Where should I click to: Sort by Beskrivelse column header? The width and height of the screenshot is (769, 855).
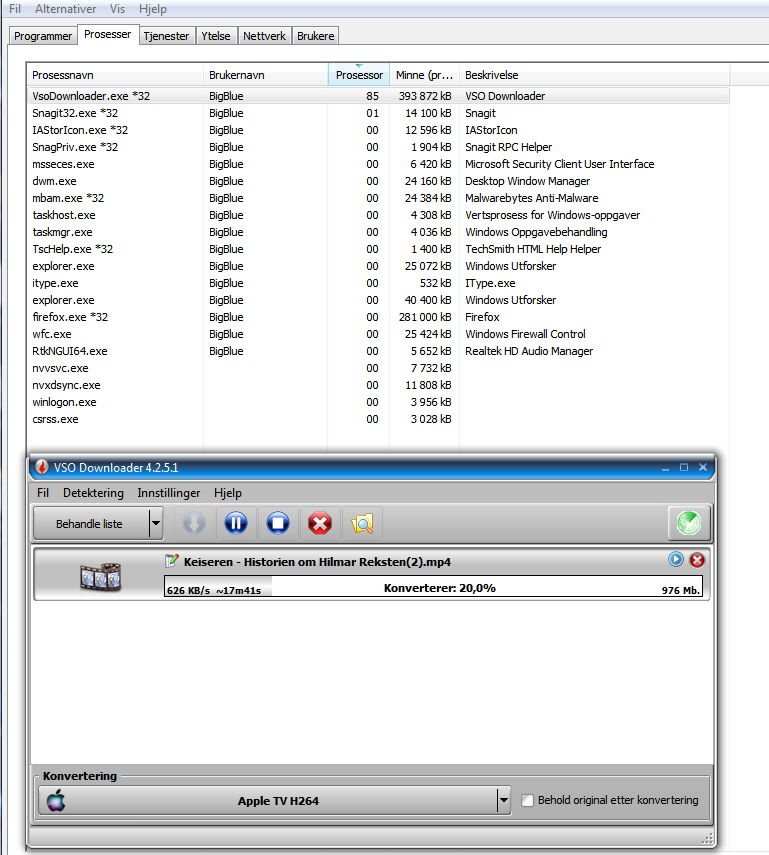594,75
